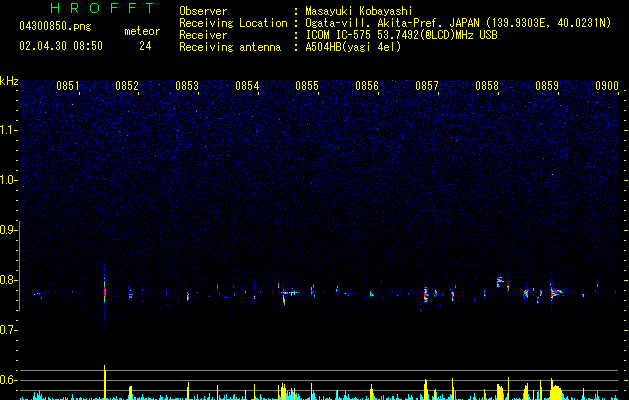Click the 'Receiving antenna' field label
Screen dimensions: 629x400
pyautogui.click(x=230, y=47)
